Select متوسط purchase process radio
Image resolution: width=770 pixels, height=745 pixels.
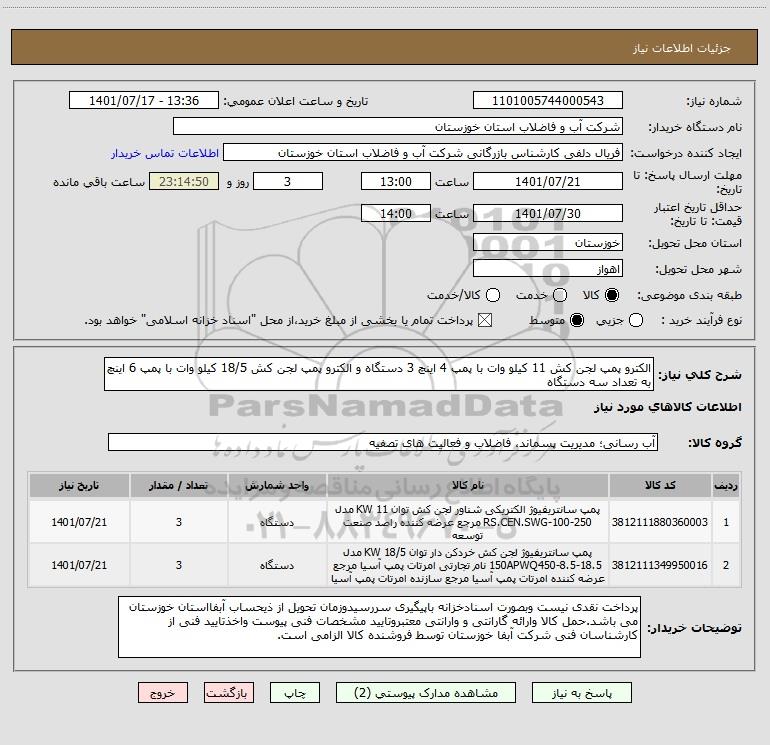click(577, 320)
